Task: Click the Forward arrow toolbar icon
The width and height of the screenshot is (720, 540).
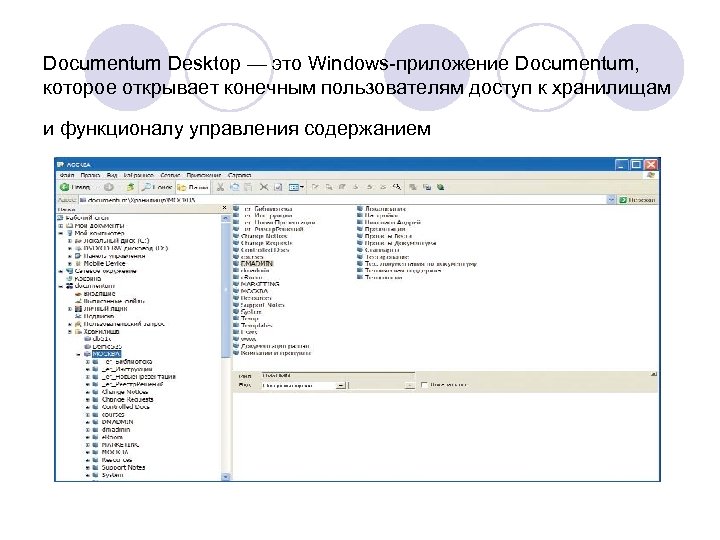Action: [109, 187]
